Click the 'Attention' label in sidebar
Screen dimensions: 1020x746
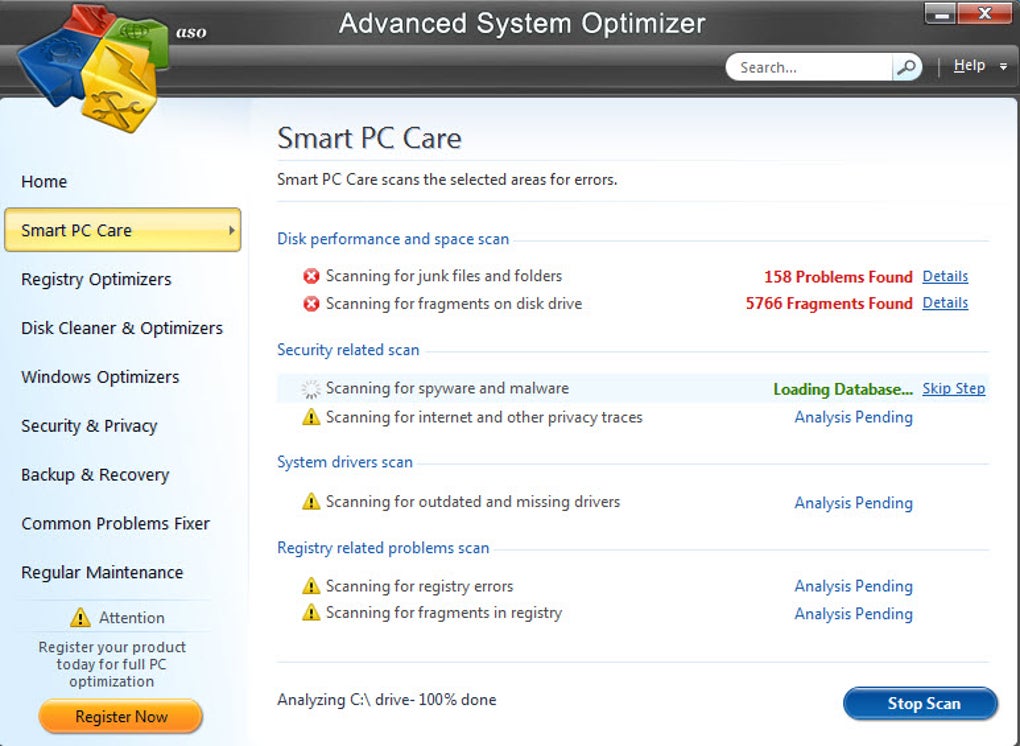131,617
